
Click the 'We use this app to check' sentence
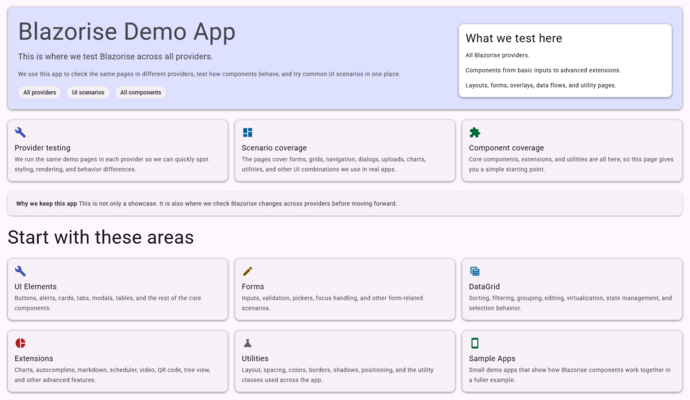tap(209, 74)
